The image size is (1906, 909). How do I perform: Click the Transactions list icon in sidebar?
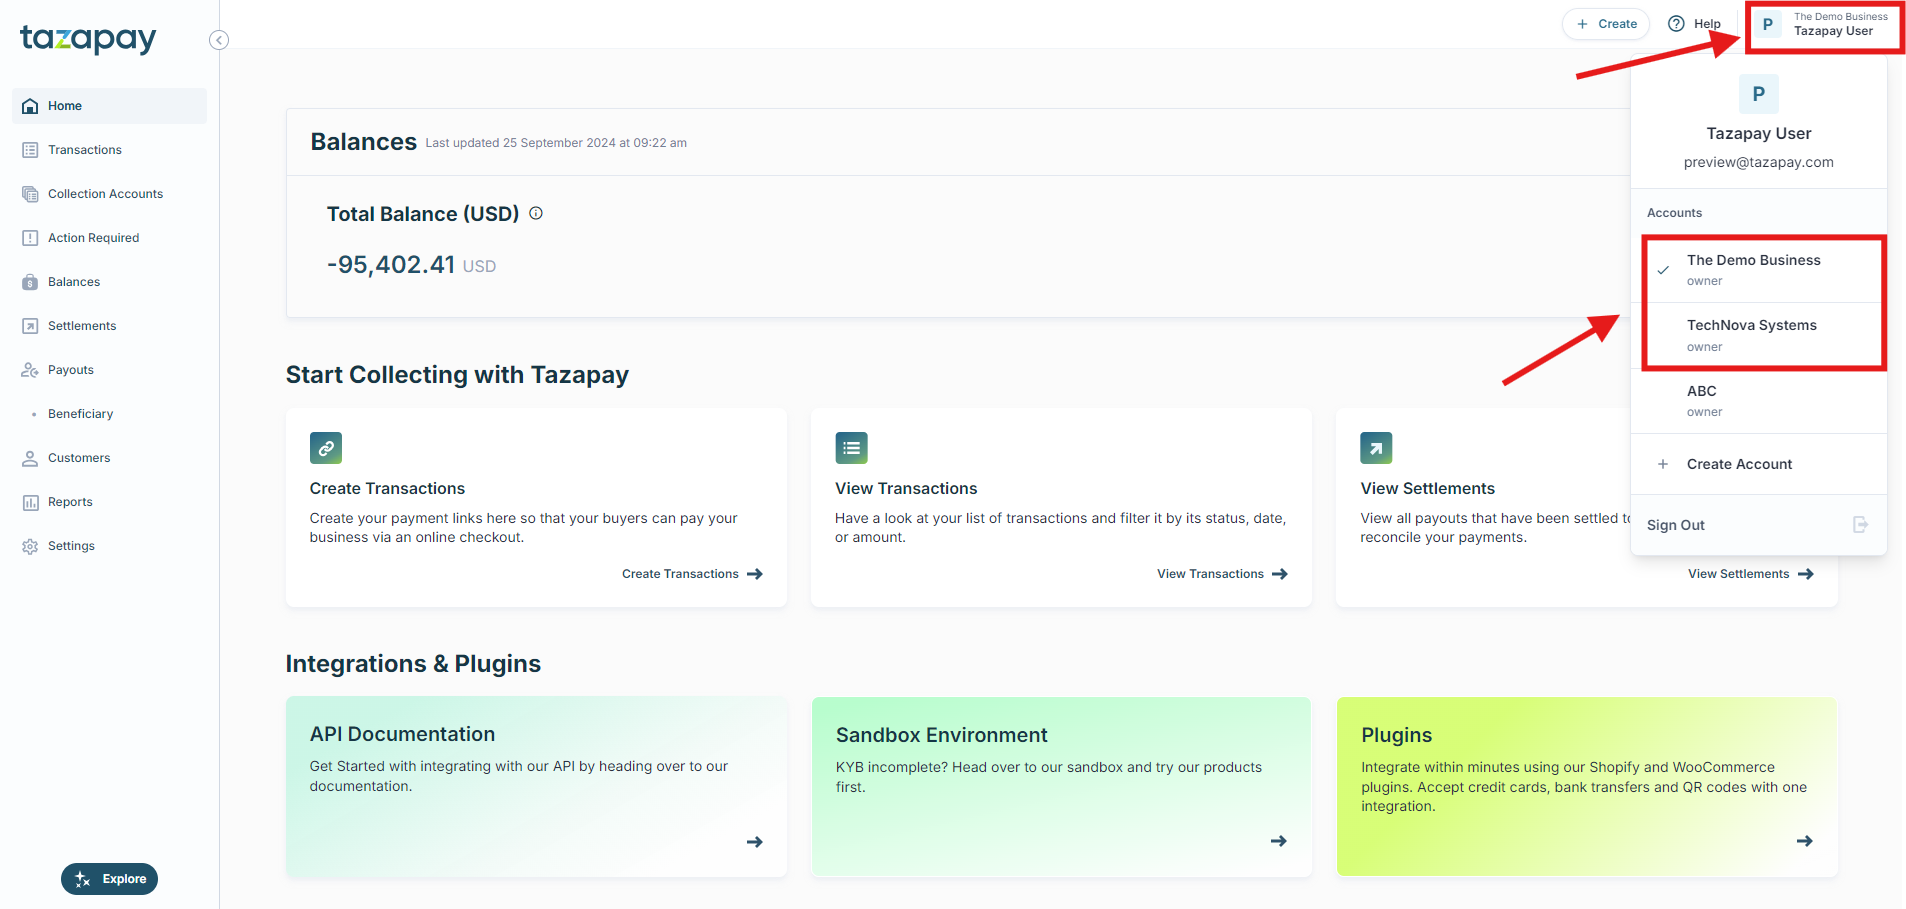pyautogui.click(x=30, y=150)
